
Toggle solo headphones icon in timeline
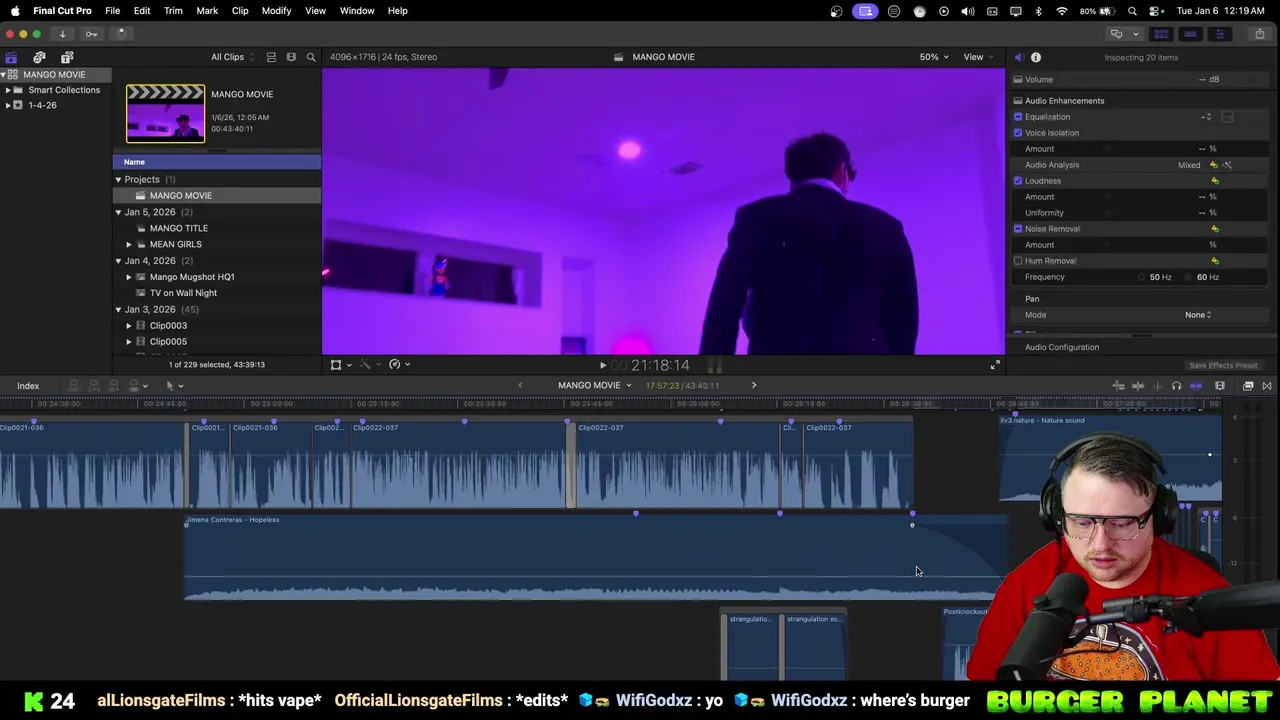point(1176,386)
